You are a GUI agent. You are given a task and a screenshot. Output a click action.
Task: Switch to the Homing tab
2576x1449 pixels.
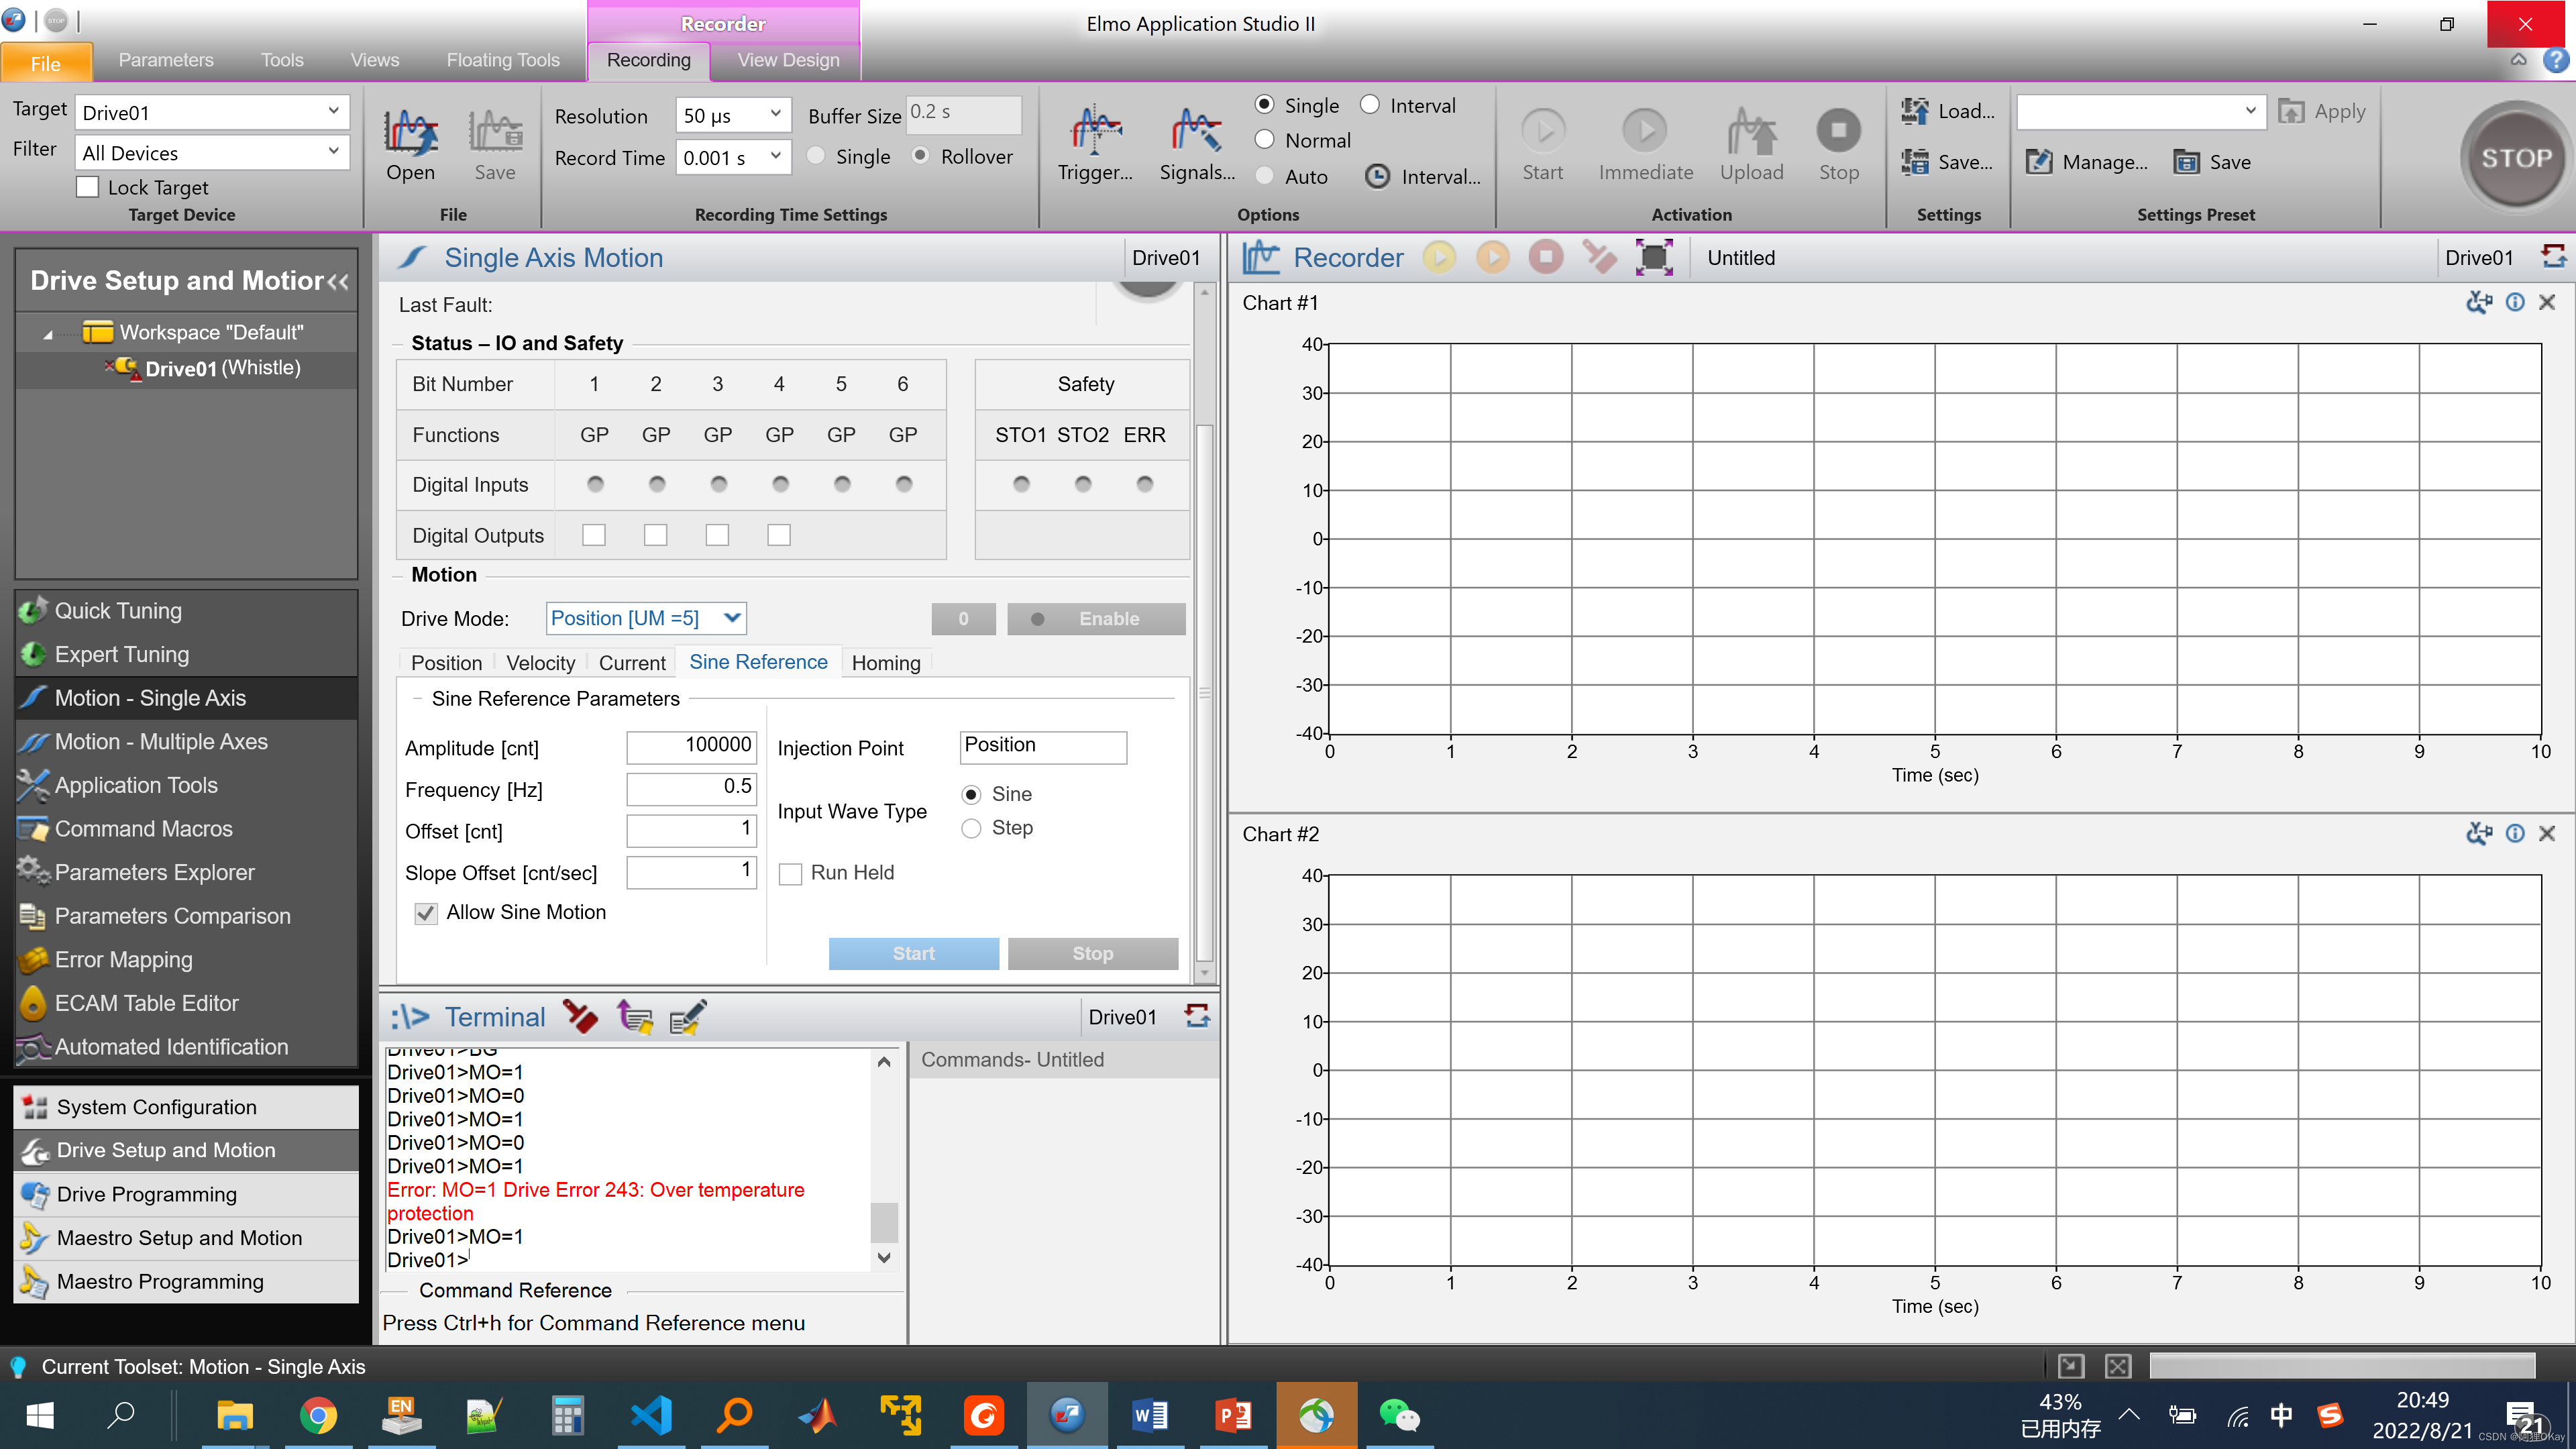point(885,663)
